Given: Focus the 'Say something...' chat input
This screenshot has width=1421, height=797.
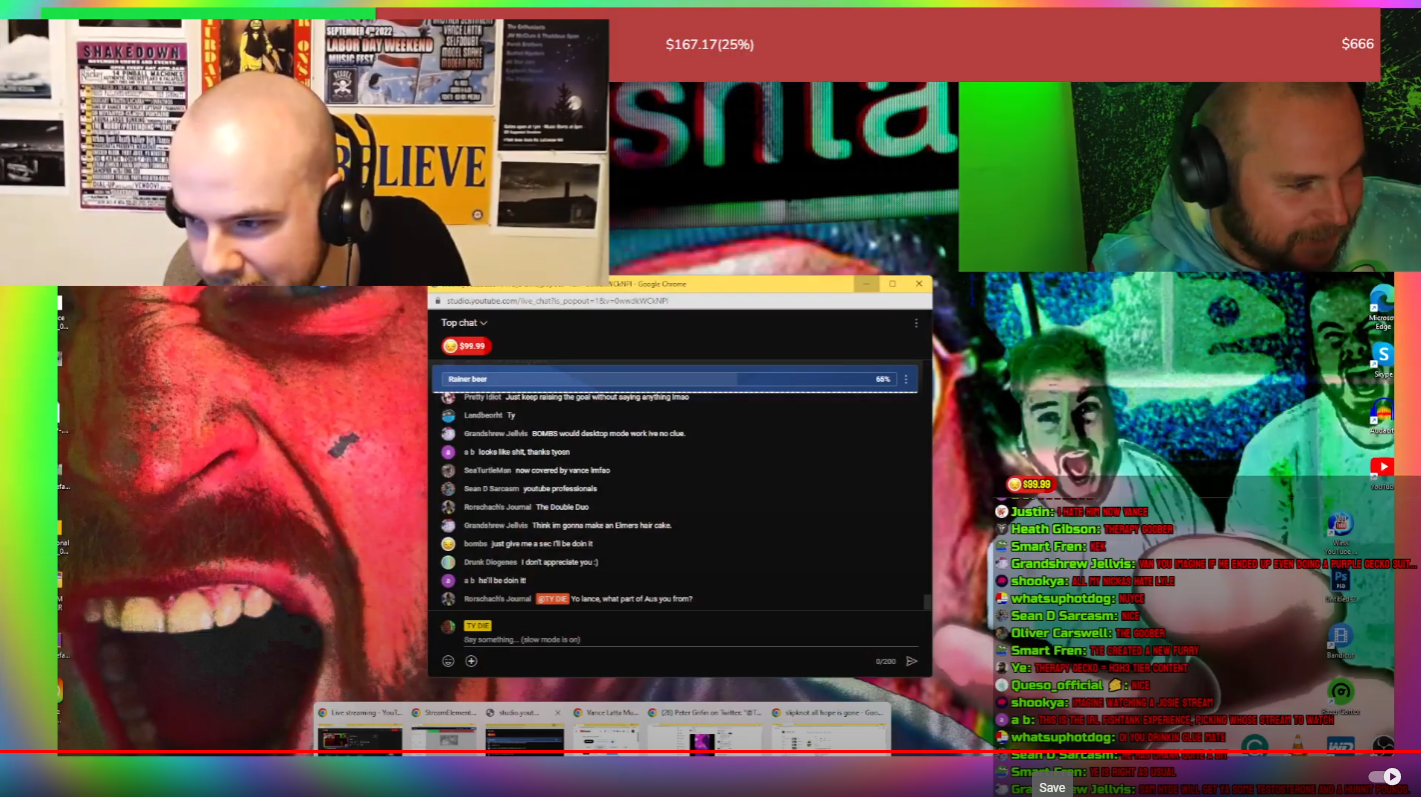Looking at the screenshot, I should pos(690,639).
